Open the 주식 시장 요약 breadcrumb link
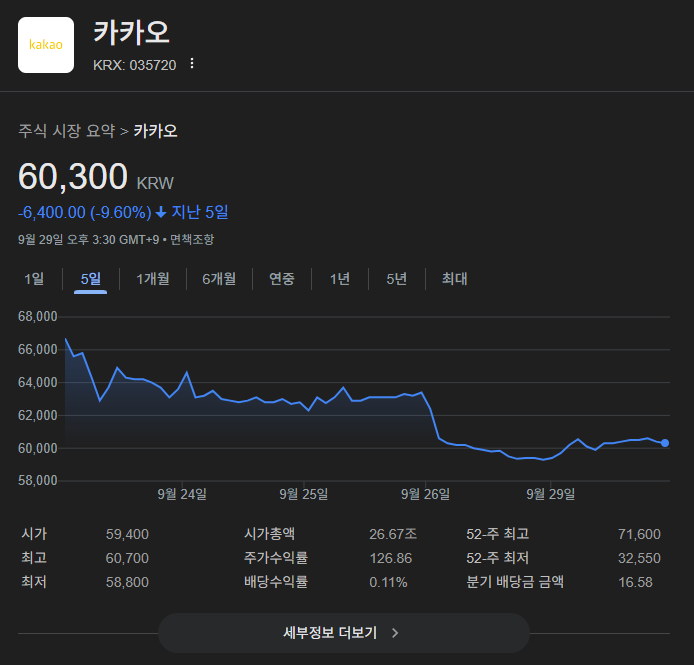This screenshot has width=694, height=665. [66, 131]
